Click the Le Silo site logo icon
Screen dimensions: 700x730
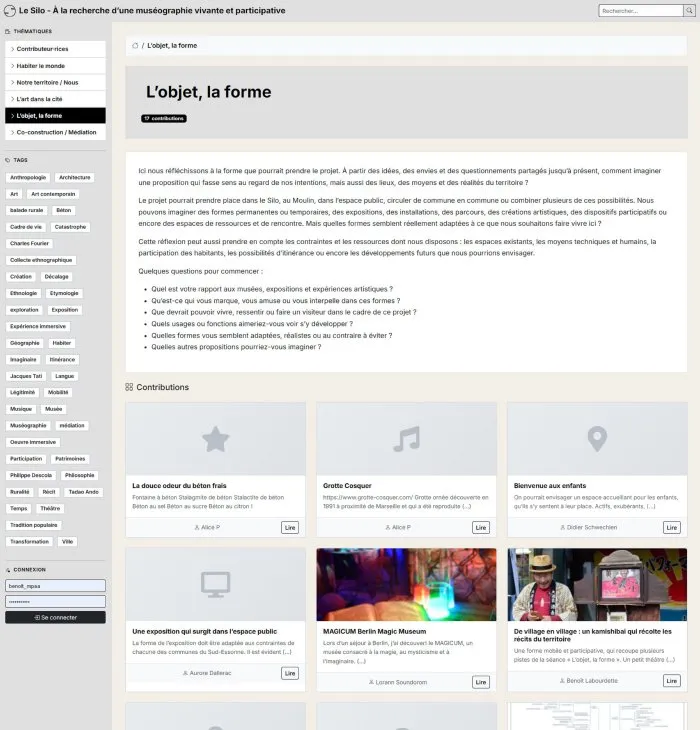click(10, 10)
